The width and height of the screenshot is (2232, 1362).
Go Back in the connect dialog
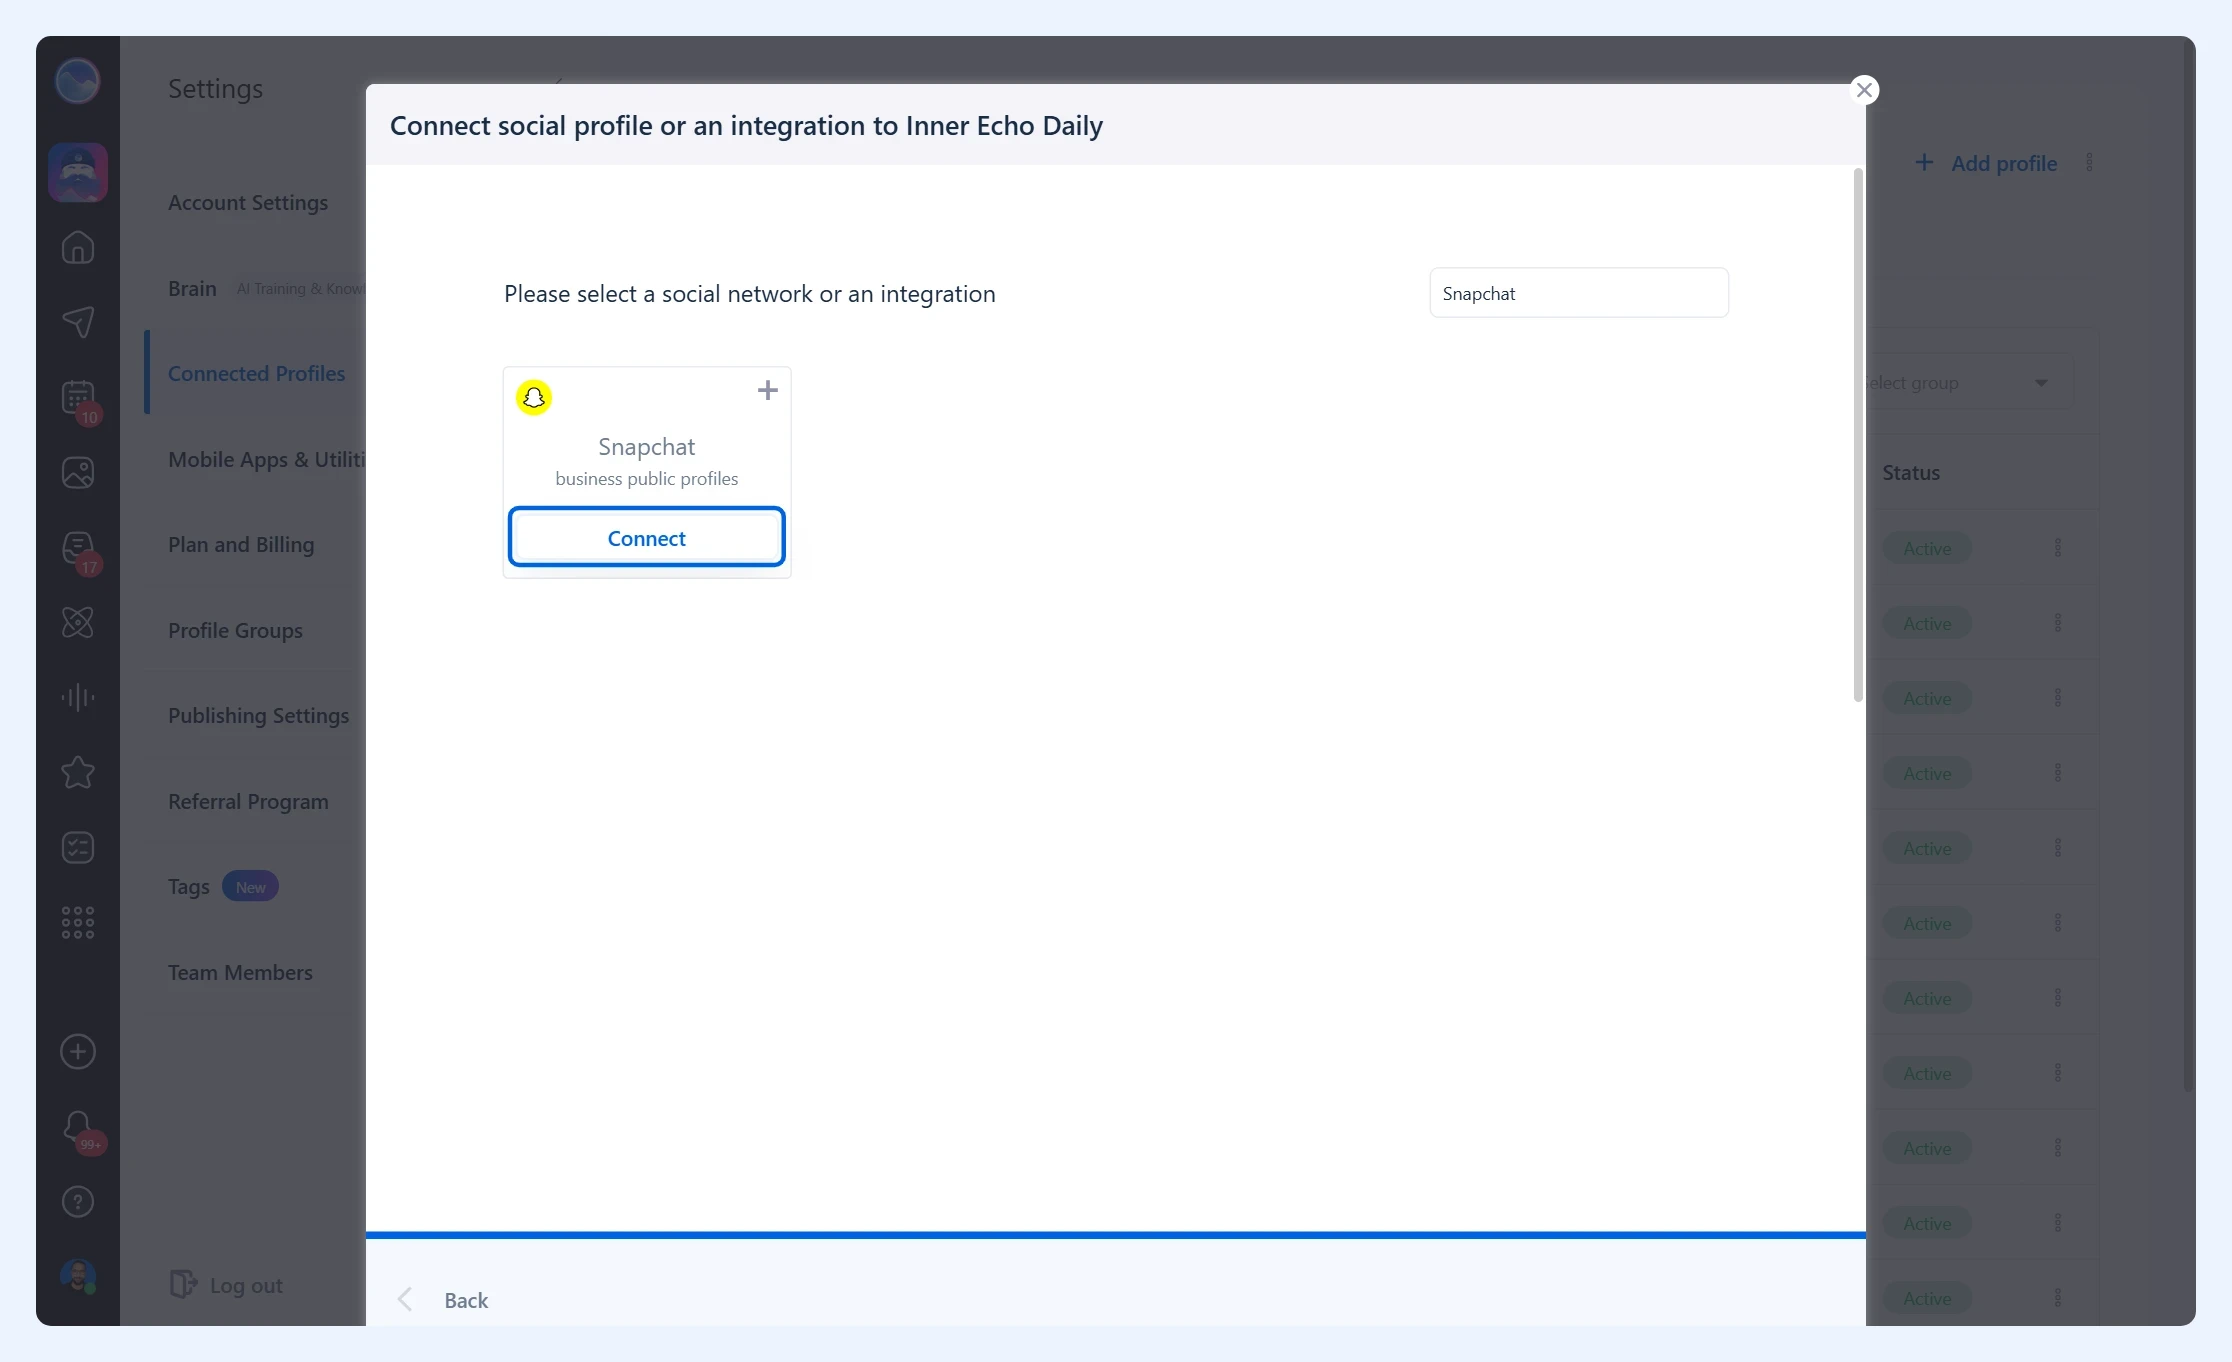coord(466,1300)
